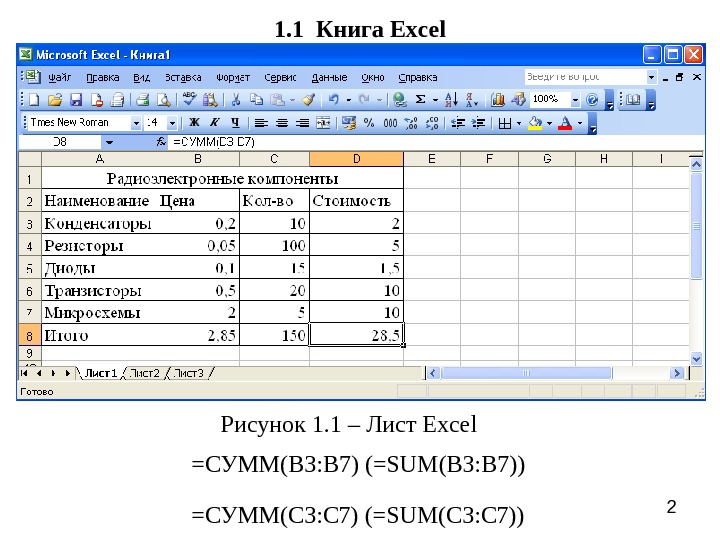Click the Research book icon on the toolbar
Image resolution: width=720 pixels, height=540 pixels.
coord(633,100)
